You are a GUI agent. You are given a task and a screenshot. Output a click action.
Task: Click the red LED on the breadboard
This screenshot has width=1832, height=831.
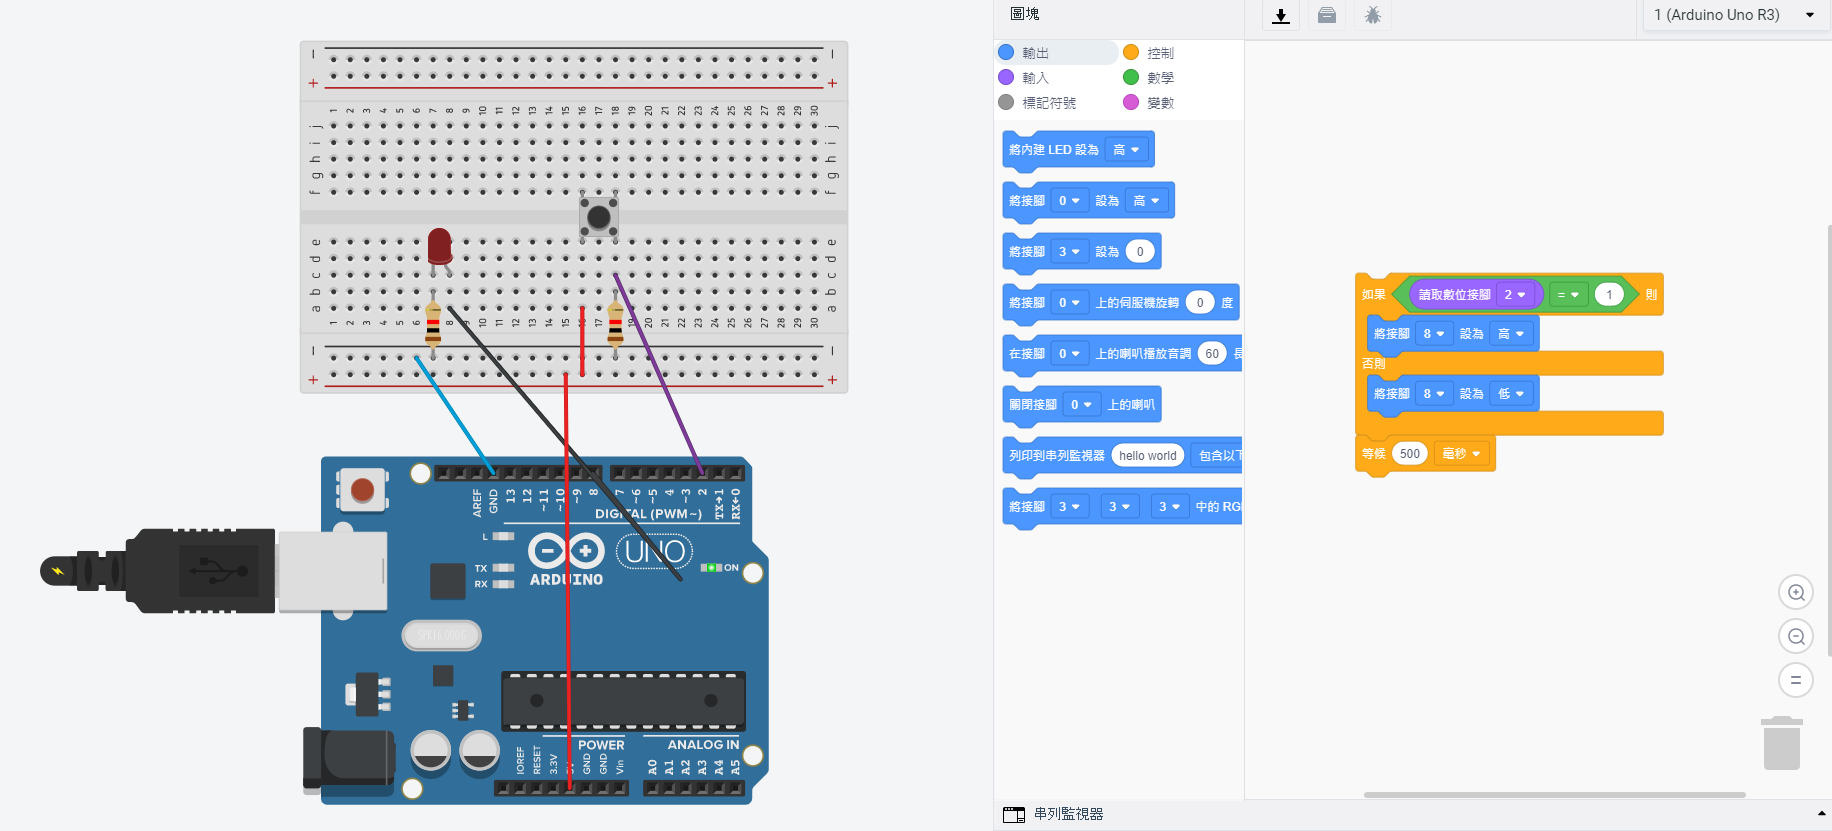439,246
